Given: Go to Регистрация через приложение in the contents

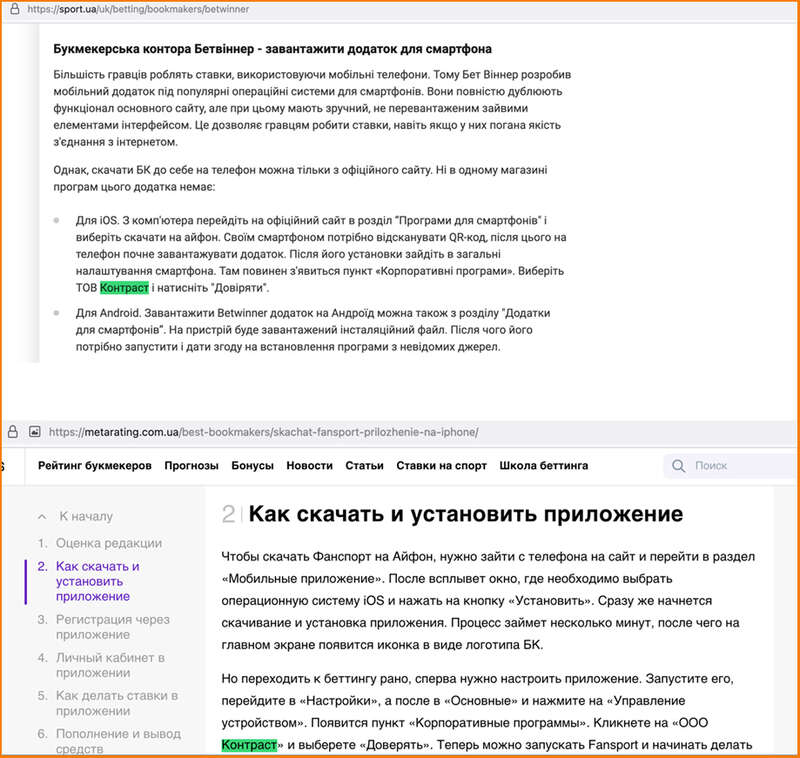Looking at the screenshot, I should tap(112, 627).
